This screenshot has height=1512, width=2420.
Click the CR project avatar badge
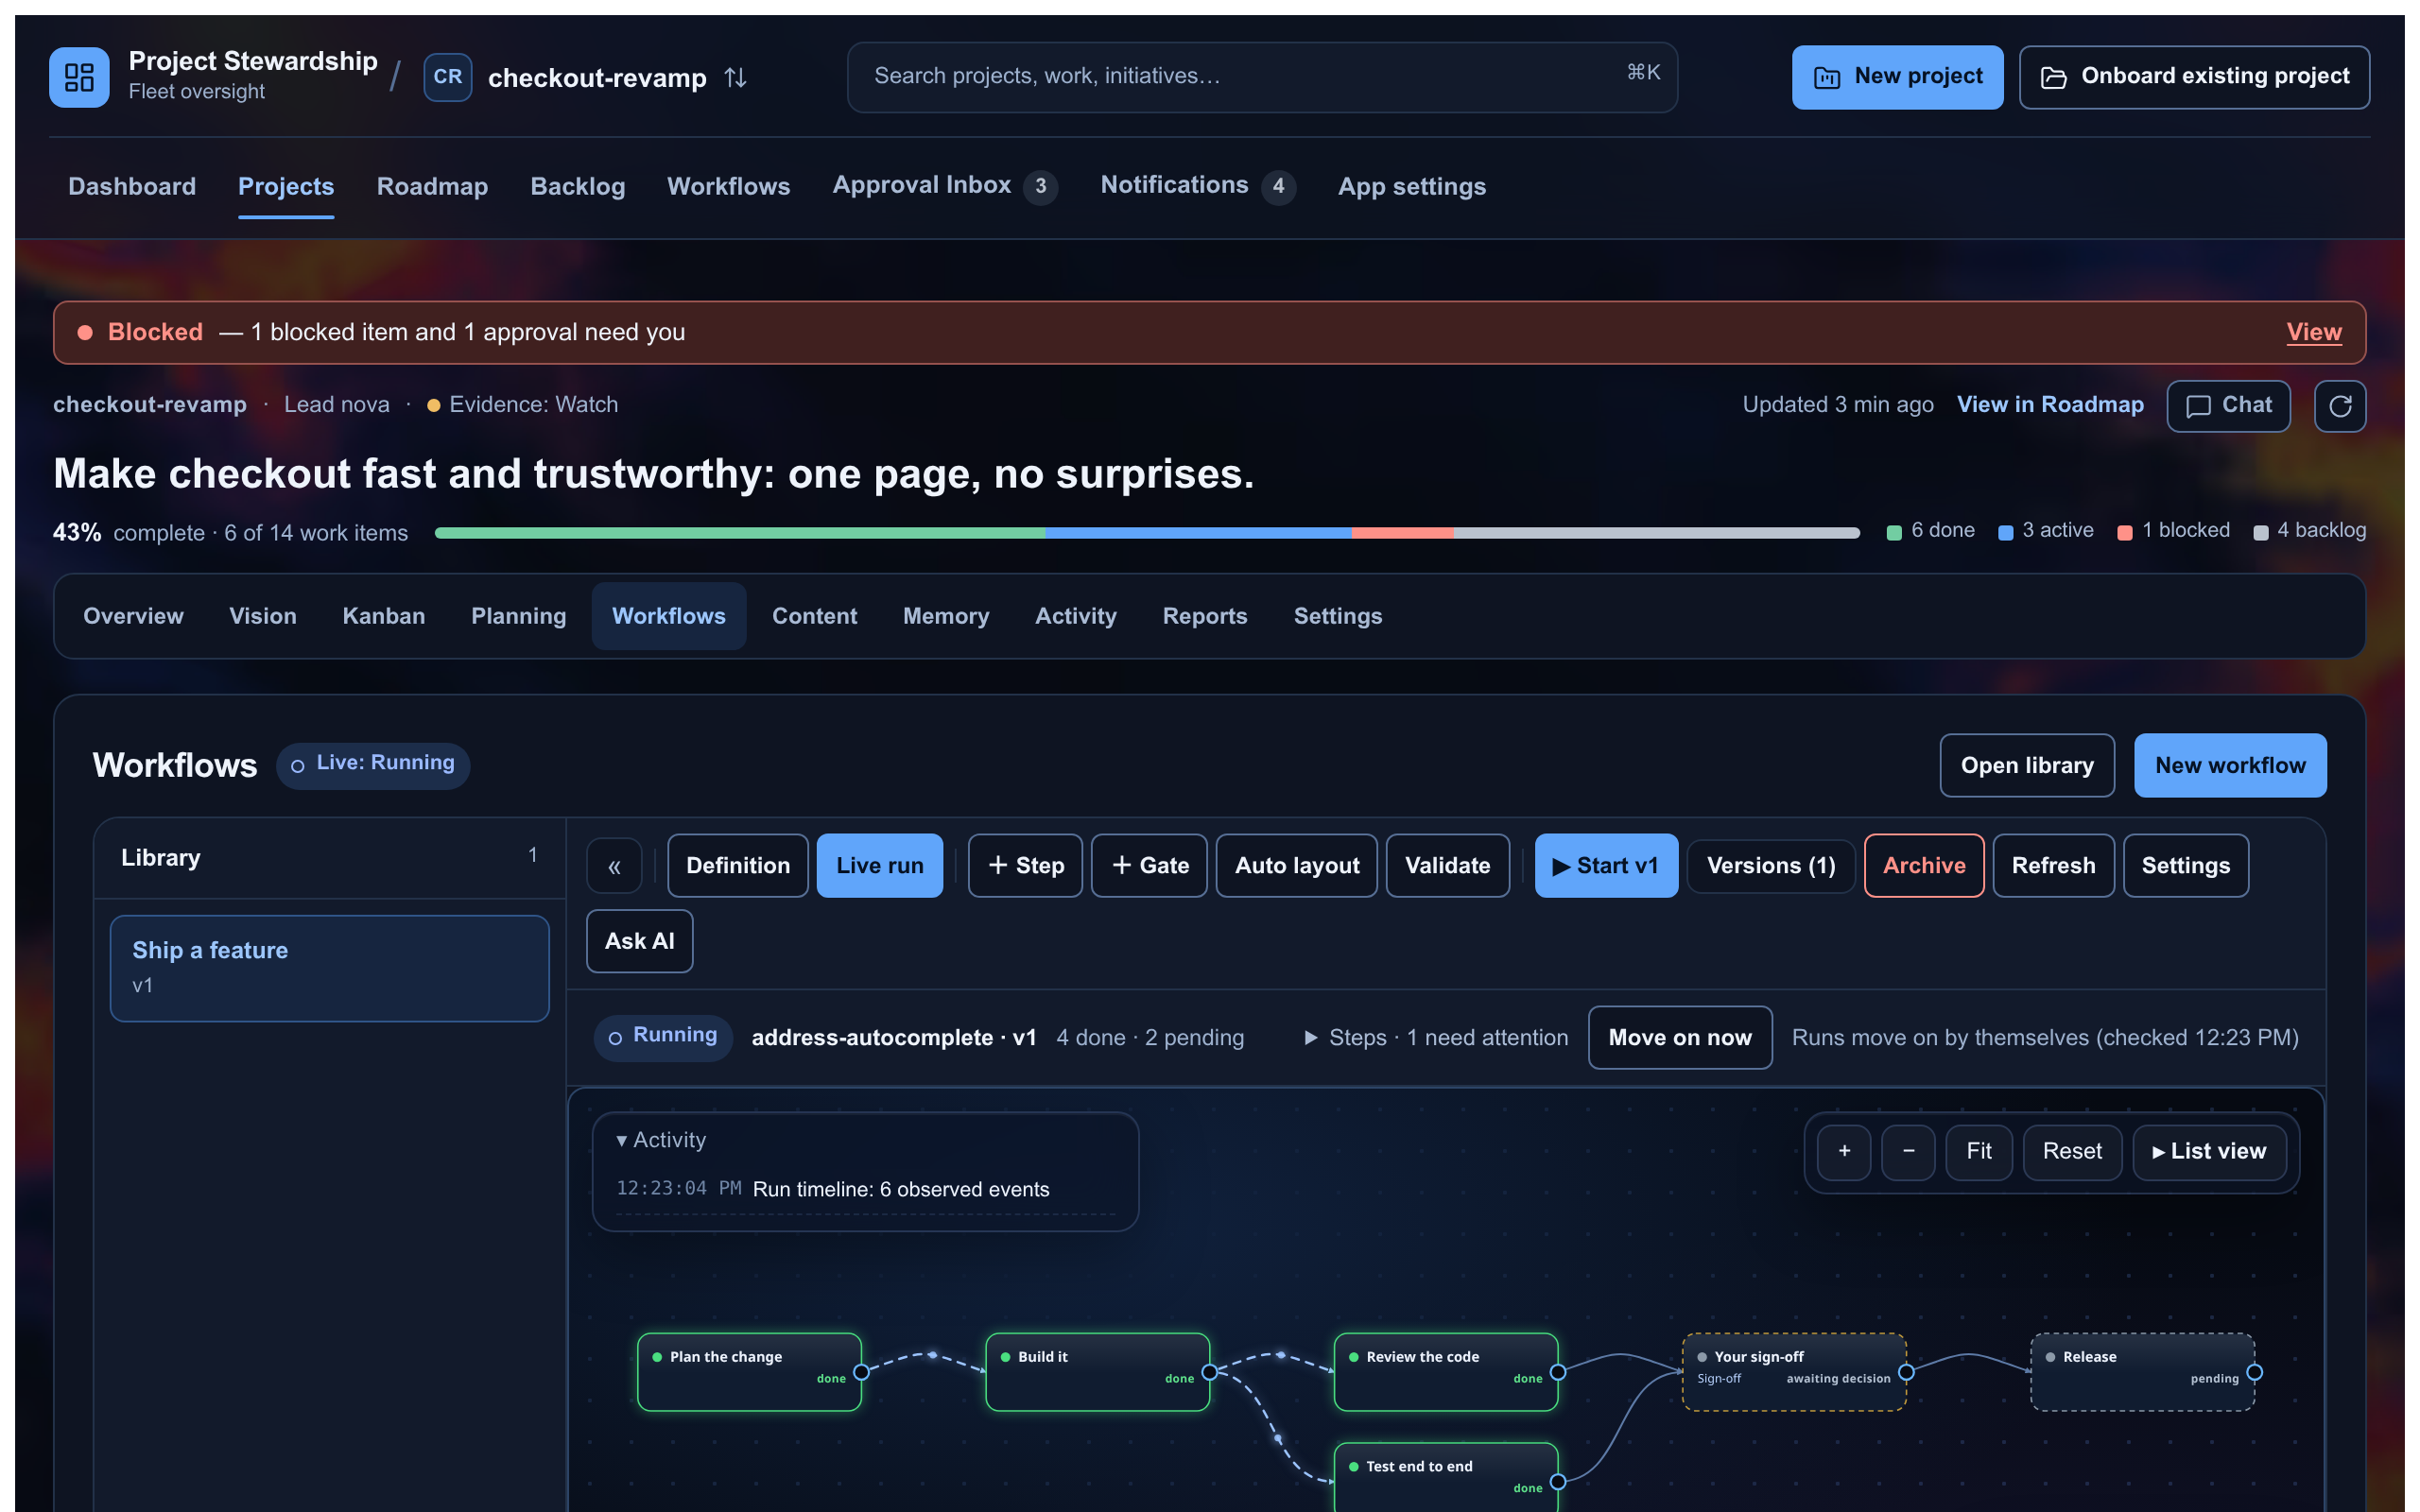pos(447,77)
